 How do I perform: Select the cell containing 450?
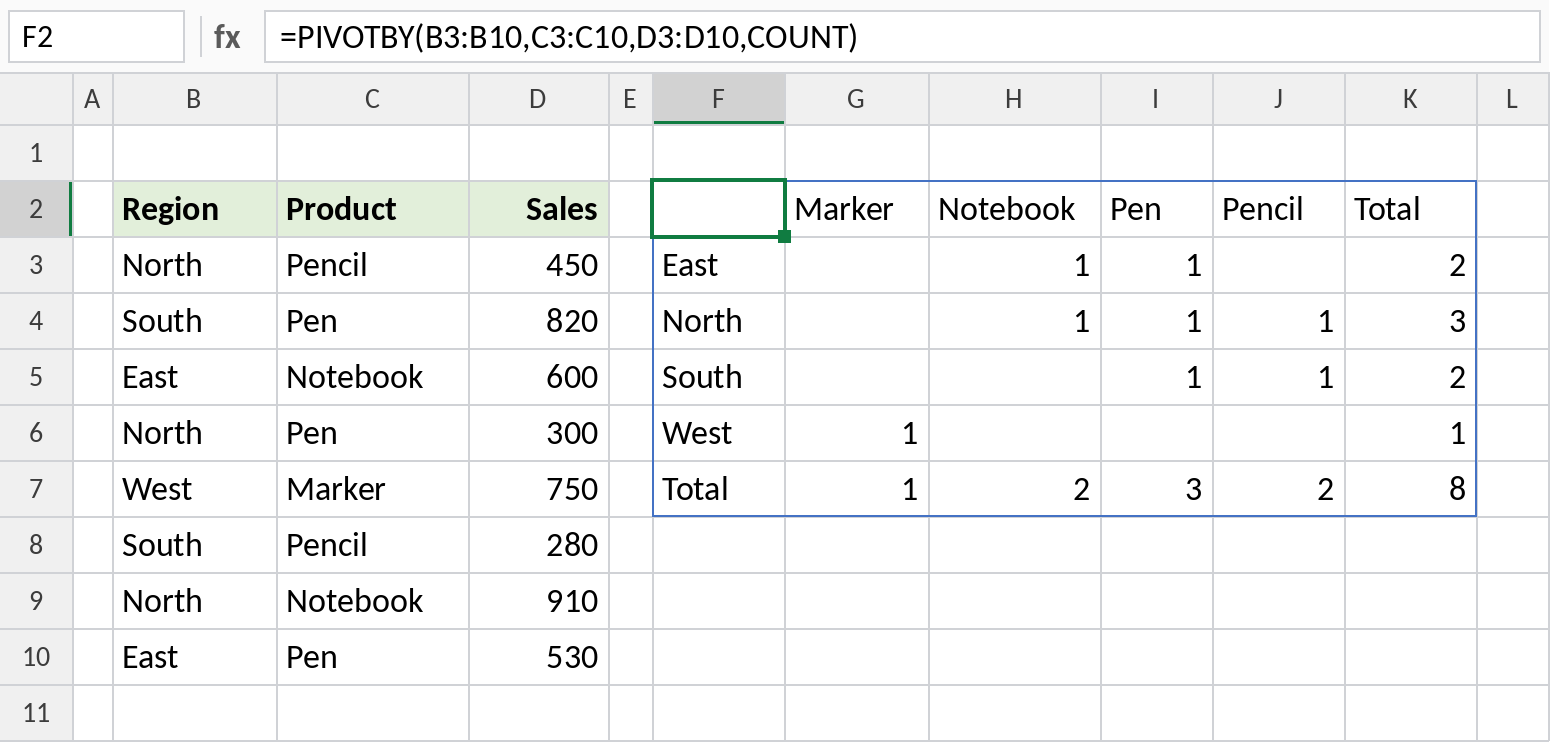(539, 265)
